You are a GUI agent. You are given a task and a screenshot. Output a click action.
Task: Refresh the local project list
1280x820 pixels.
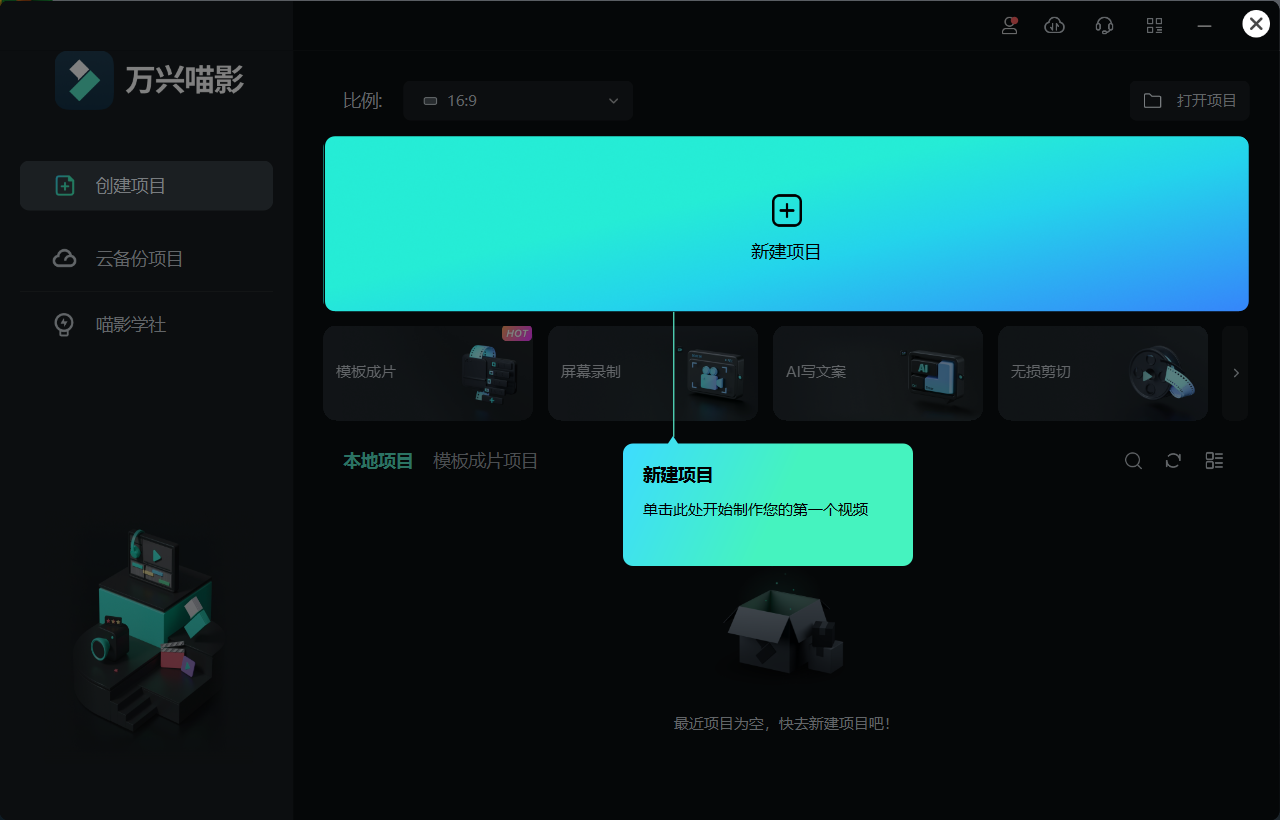click(1172, 460)
